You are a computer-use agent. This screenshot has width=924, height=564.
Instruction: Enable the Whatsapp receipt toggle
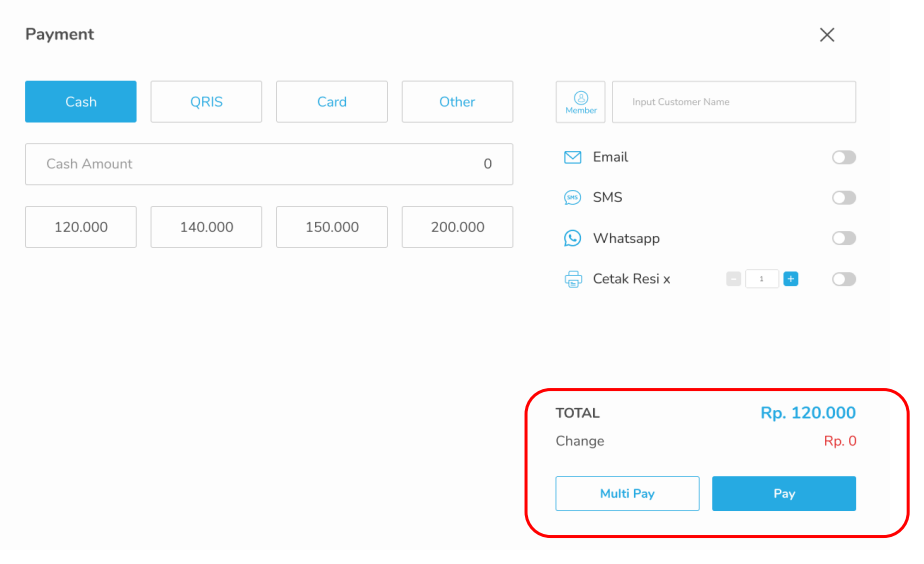click(844, 239)
